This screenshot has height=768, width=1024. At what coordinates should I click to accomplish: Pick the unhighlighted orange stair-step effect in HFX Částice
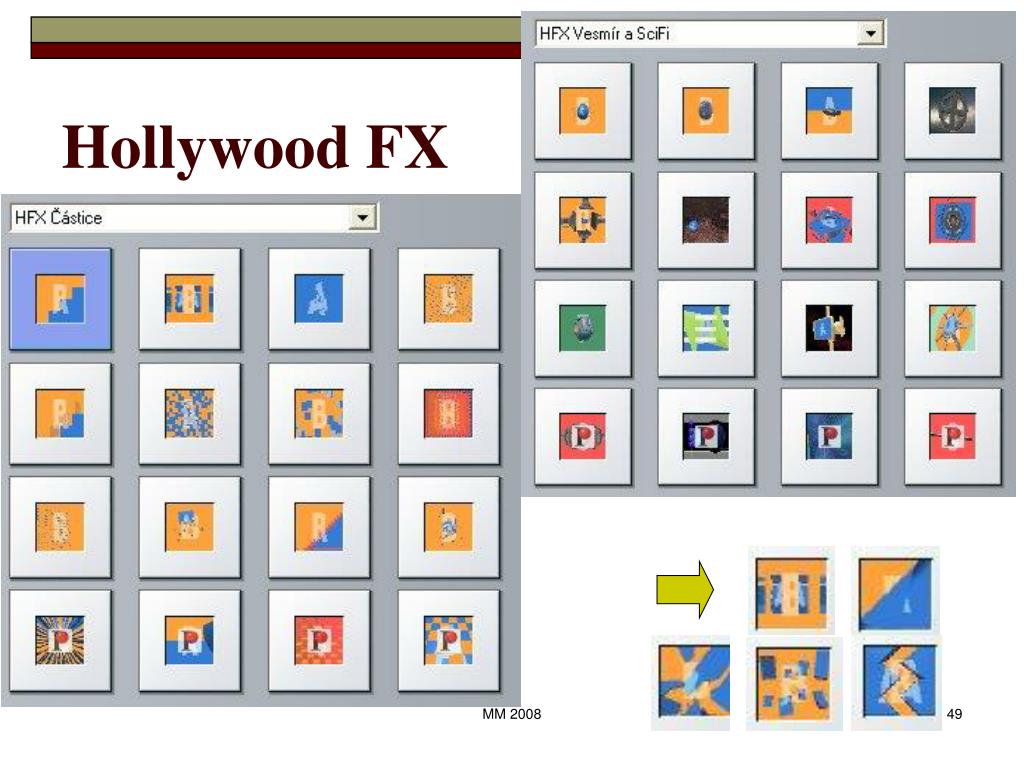point(60,413)
